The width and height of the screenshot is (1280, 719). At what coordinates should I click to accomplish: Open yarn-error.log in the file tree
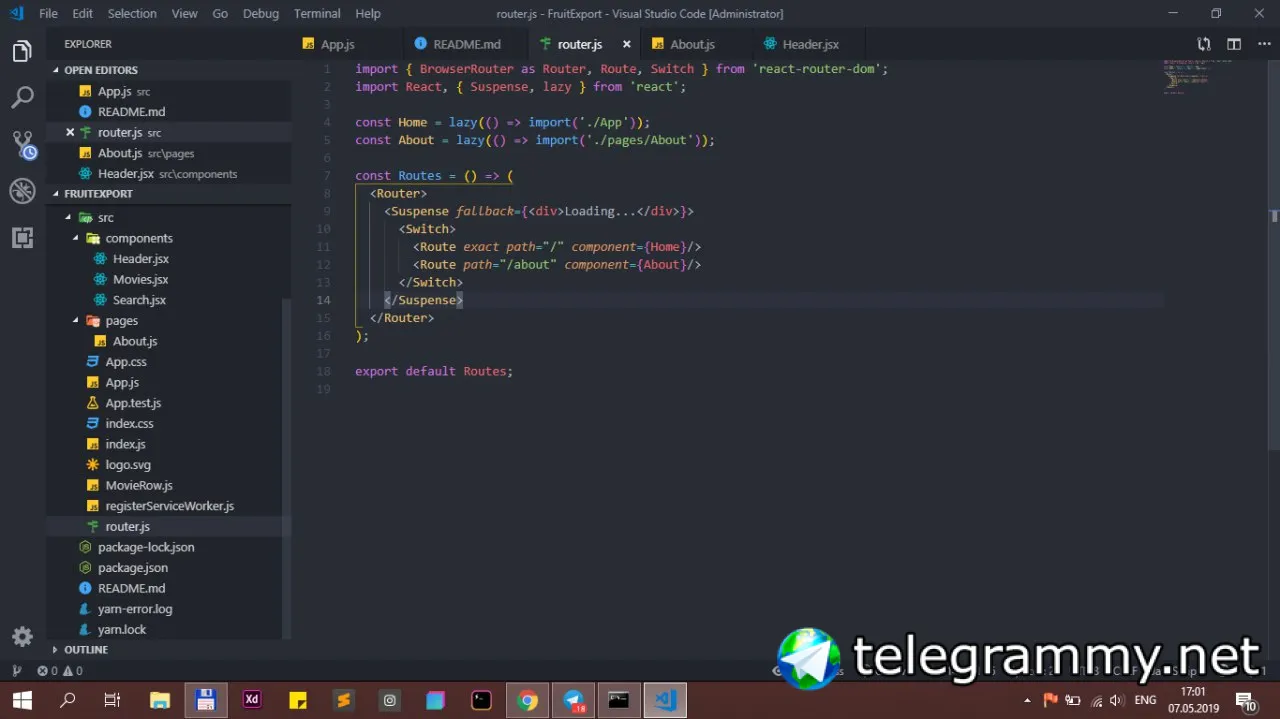pyautogui.click(x=135, y=608)
